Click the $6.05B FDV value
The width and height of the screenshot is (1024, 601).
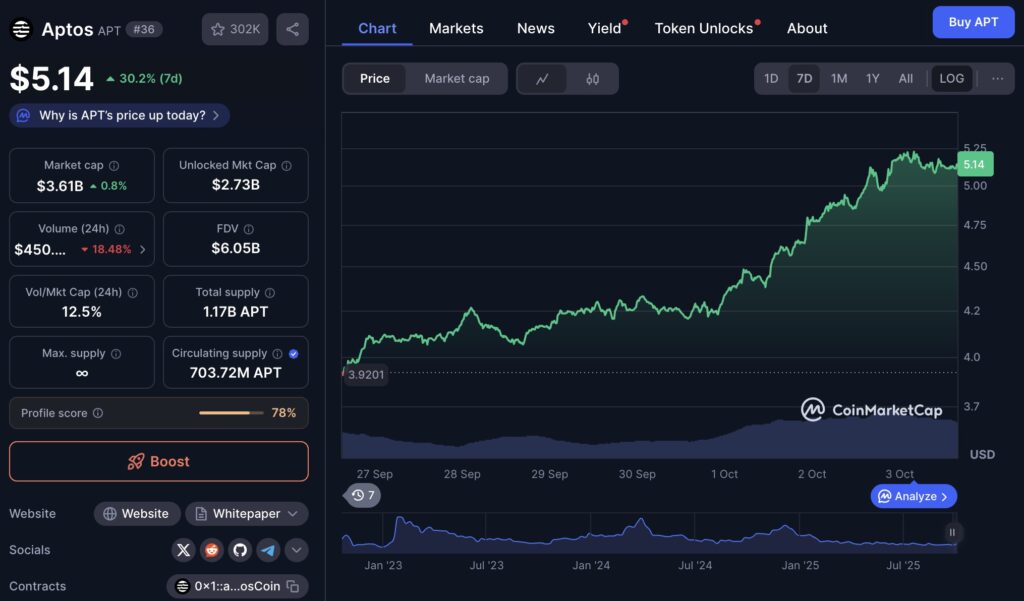tap(236, 248)
